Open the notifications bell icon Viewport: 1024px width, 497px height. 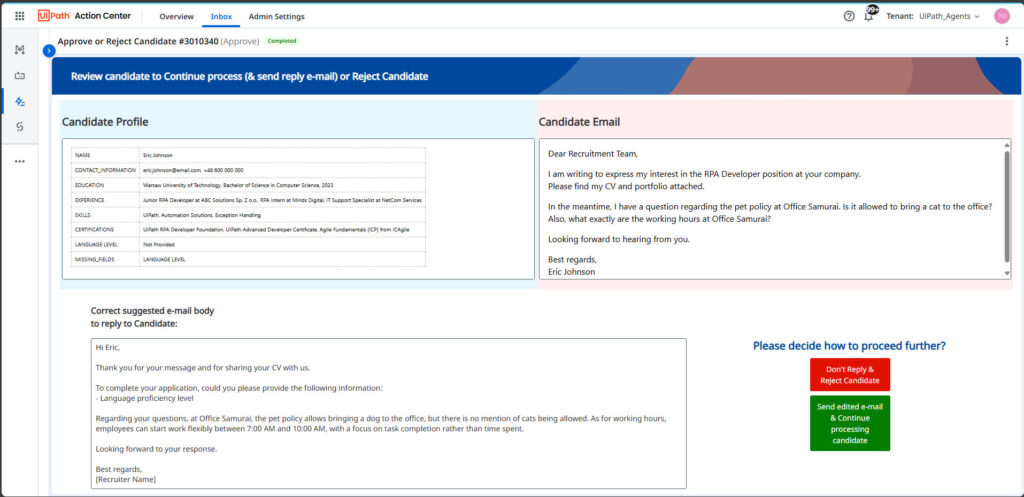click(869, 16)
